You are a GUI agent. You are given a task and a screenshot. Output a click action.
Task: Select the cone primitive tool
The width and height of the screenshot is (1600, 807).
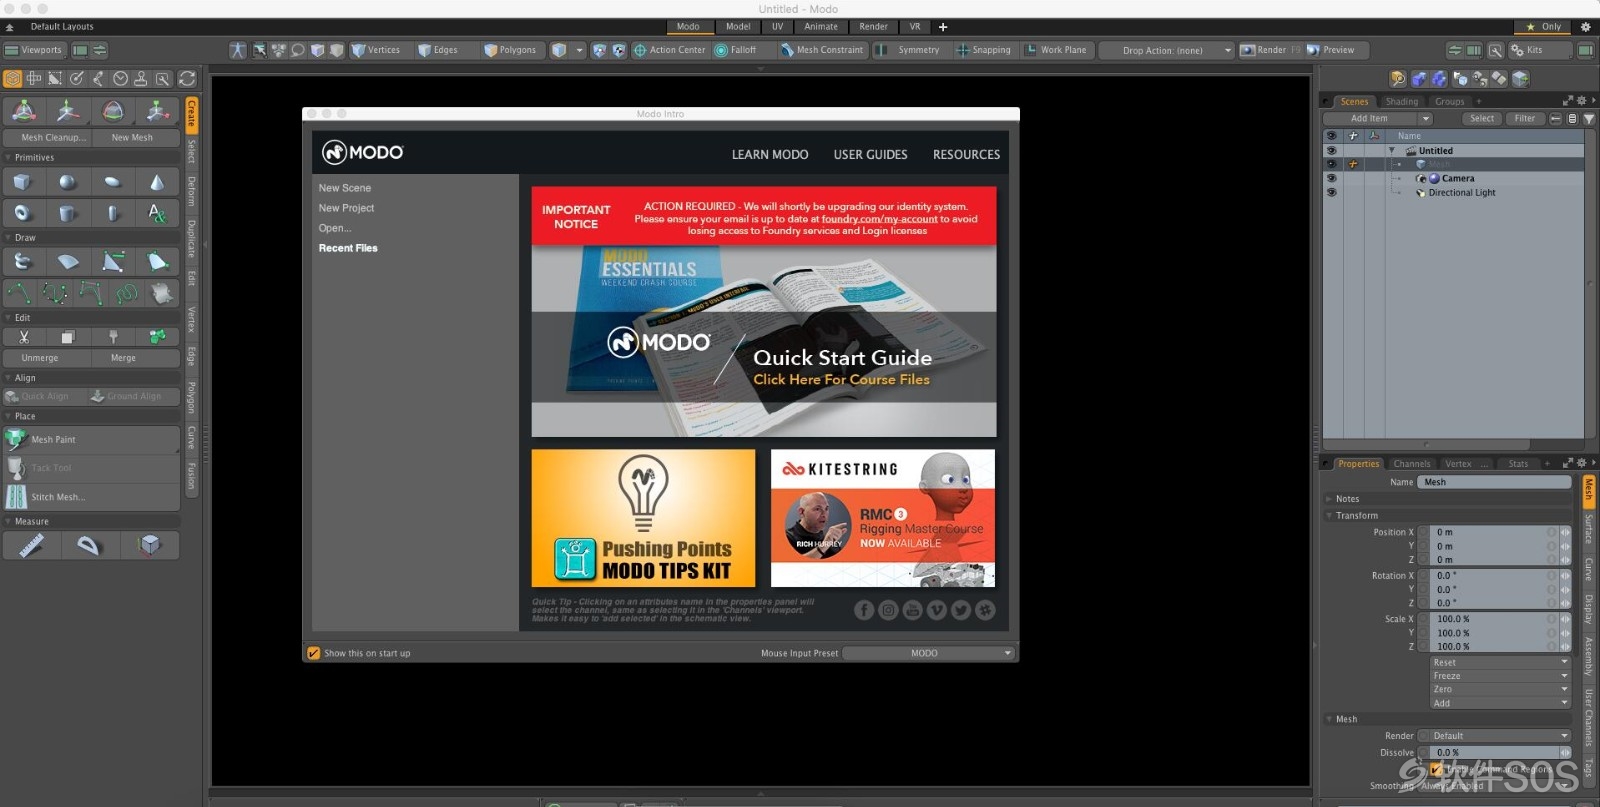click(x=157, y=182)
